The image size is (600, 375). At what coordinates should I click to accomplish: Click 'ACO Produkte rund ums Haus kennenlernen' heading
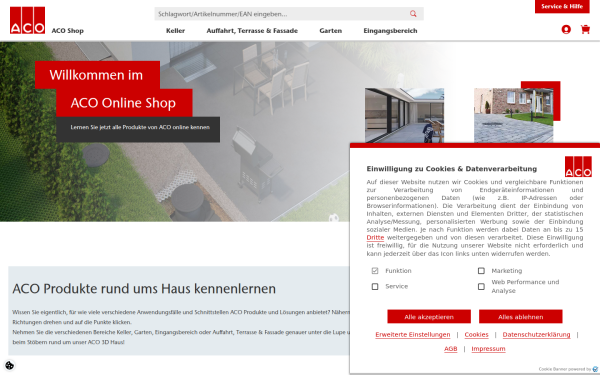pos(144,289)
